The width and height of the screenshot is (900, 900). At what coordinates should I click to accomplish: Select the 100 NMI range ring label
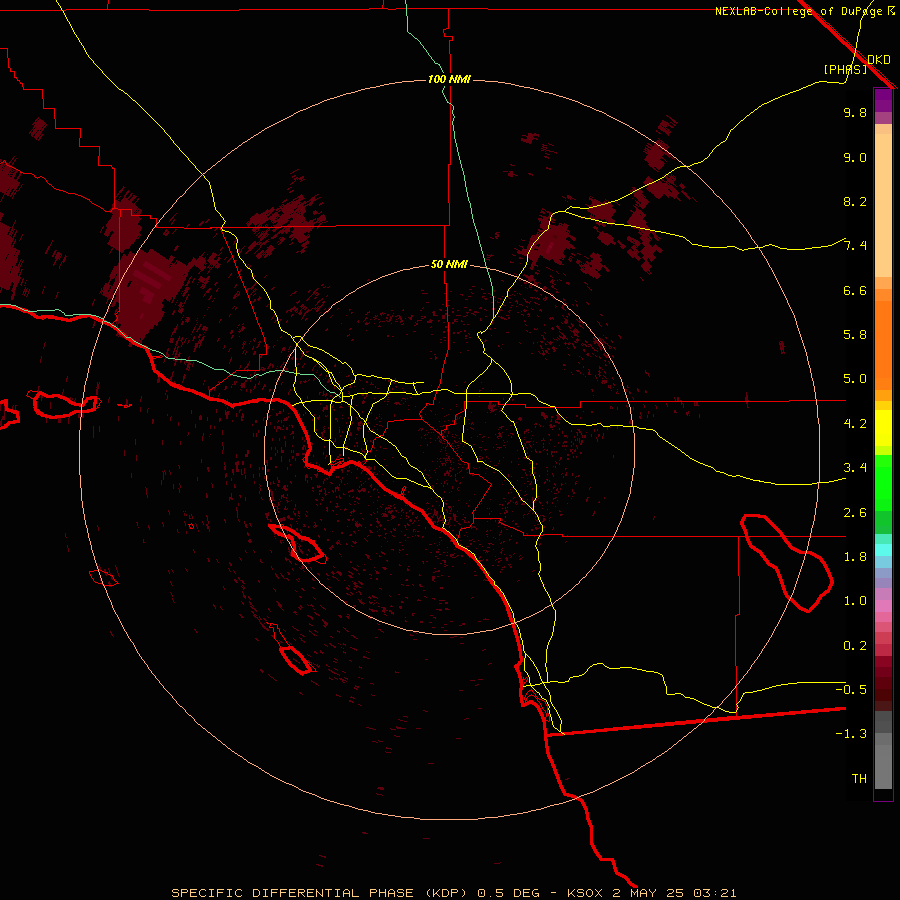(449, 79)
